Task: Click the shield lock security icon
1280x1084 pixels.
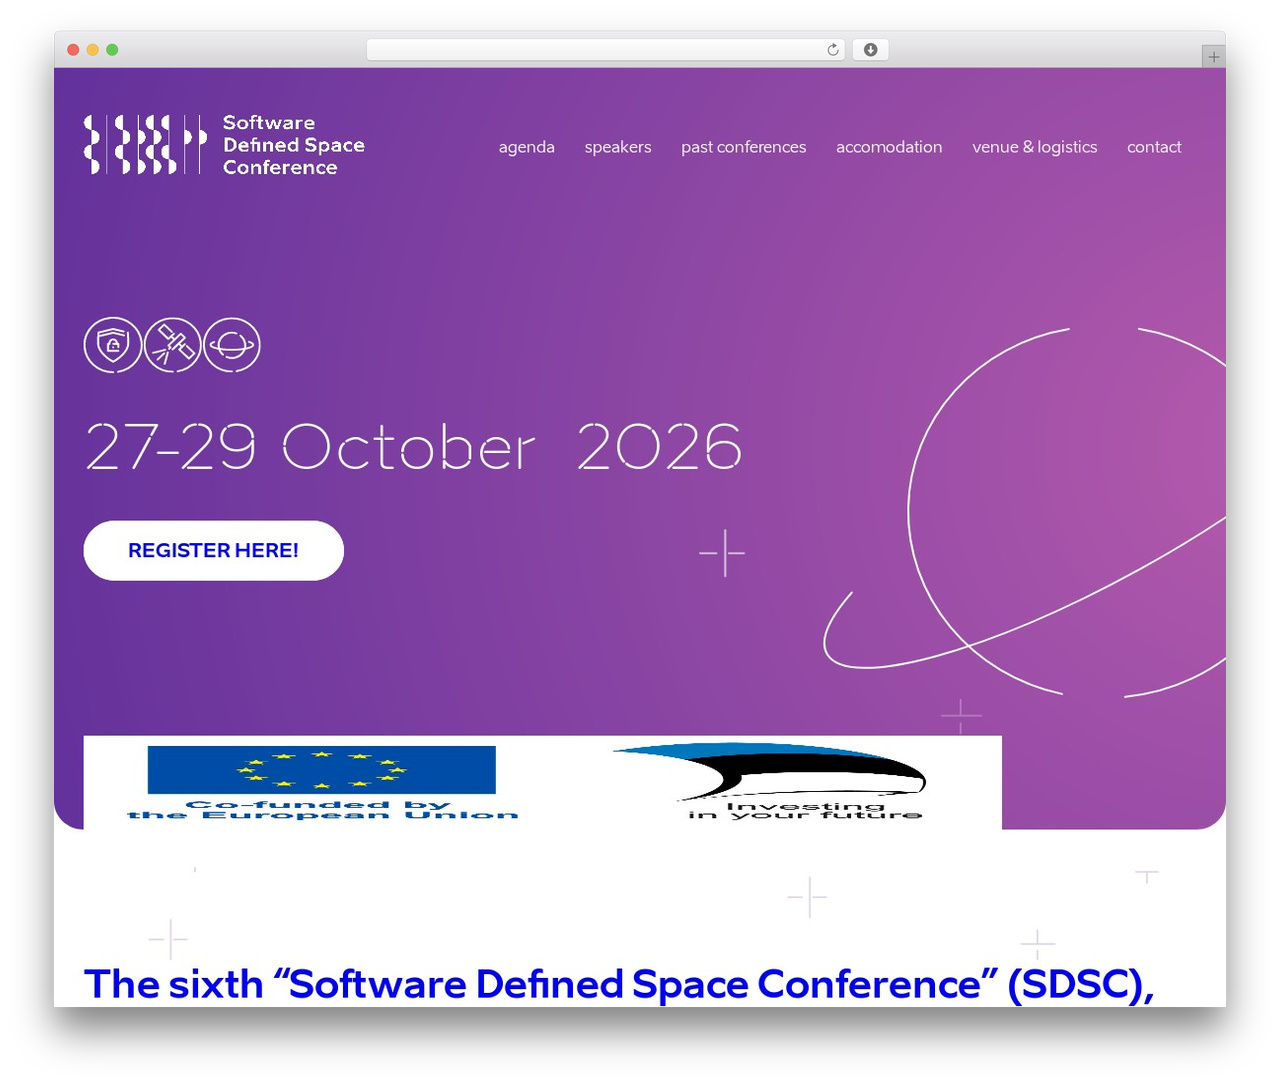Action: (113, 345)
